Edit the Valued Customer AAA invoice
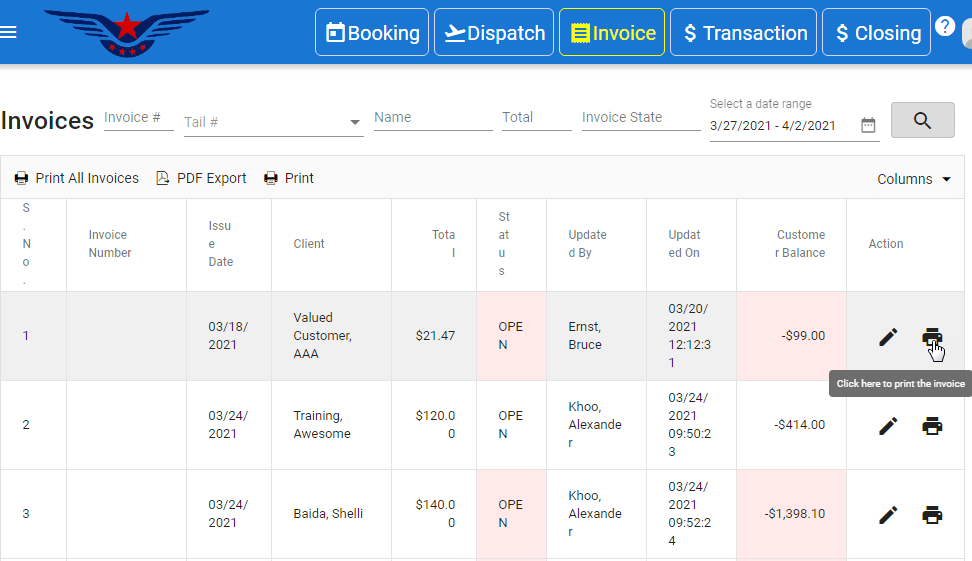The height and width of the screenshot is (561, 972). point(888,337)
